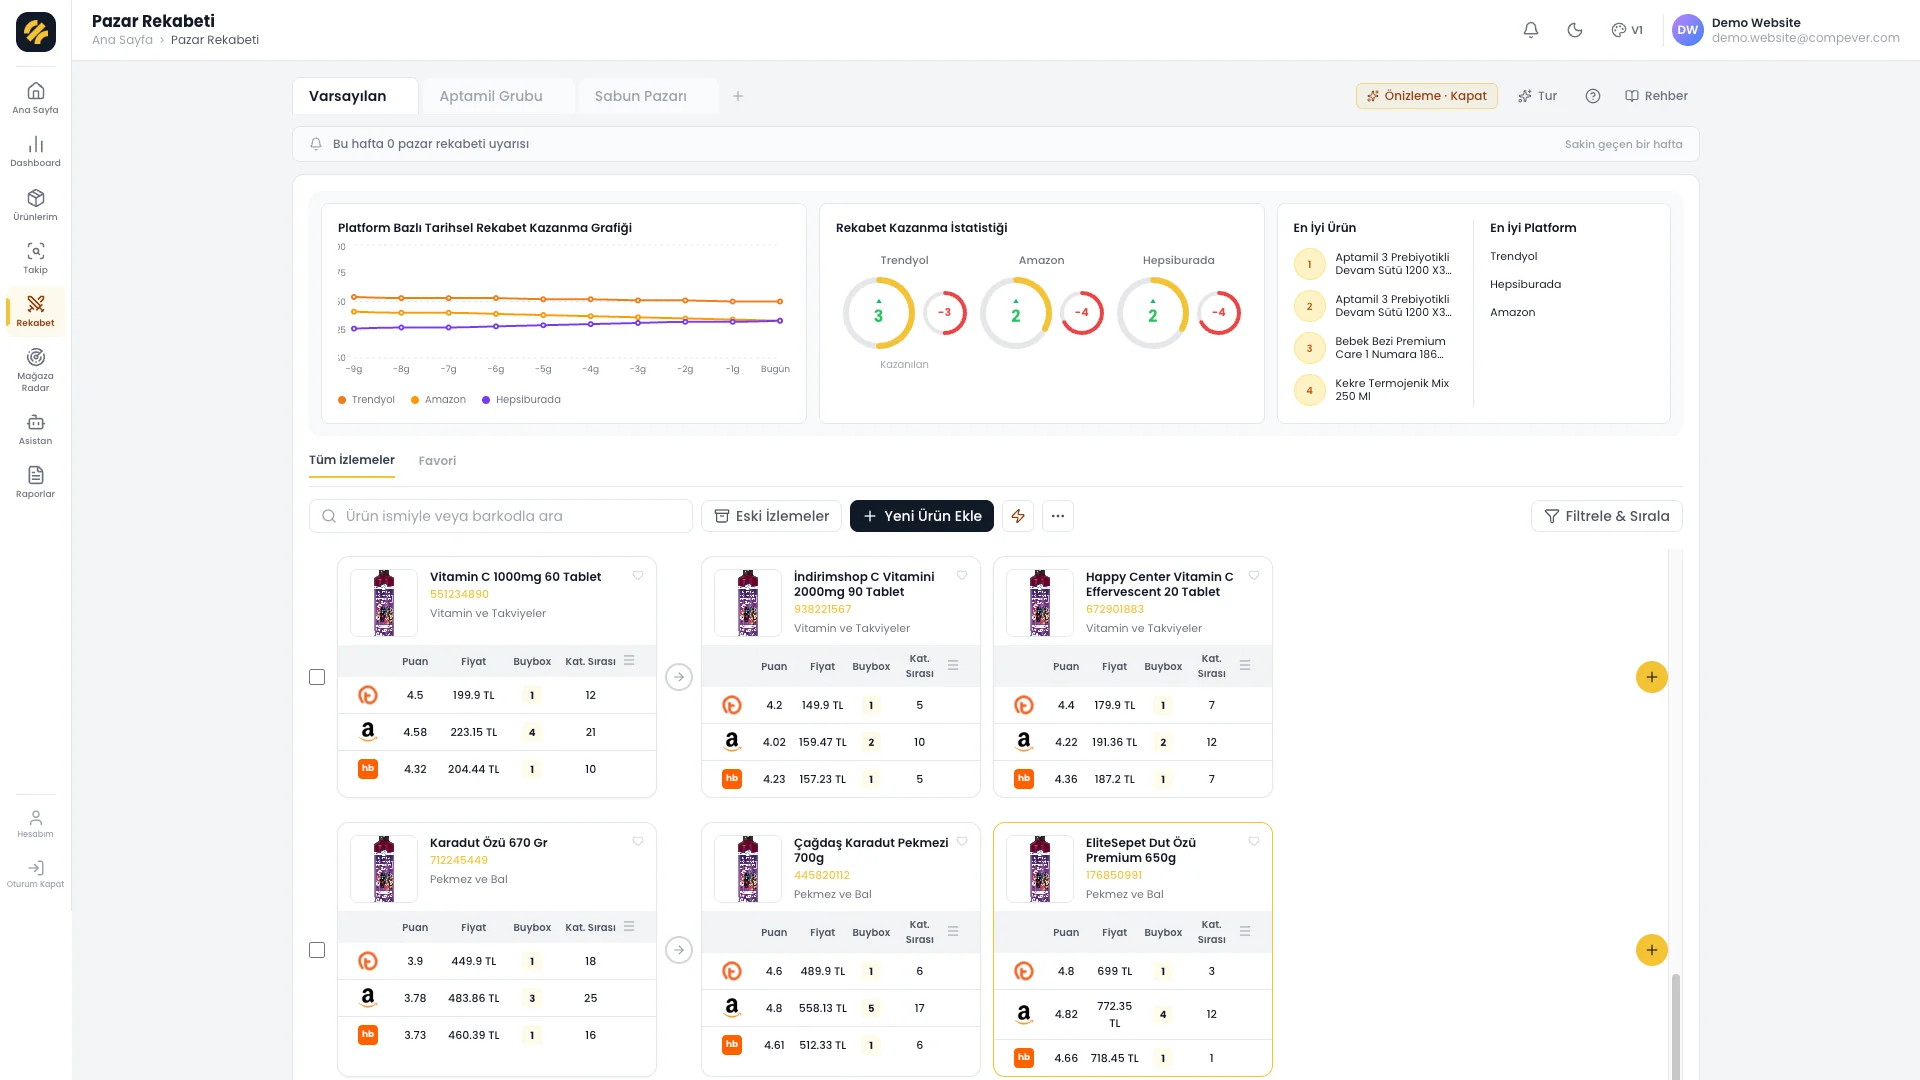Click arrow next to Vitamin C 1000mg card
The height and width of the screenshot is (1080, 1920).
(679, 677)
